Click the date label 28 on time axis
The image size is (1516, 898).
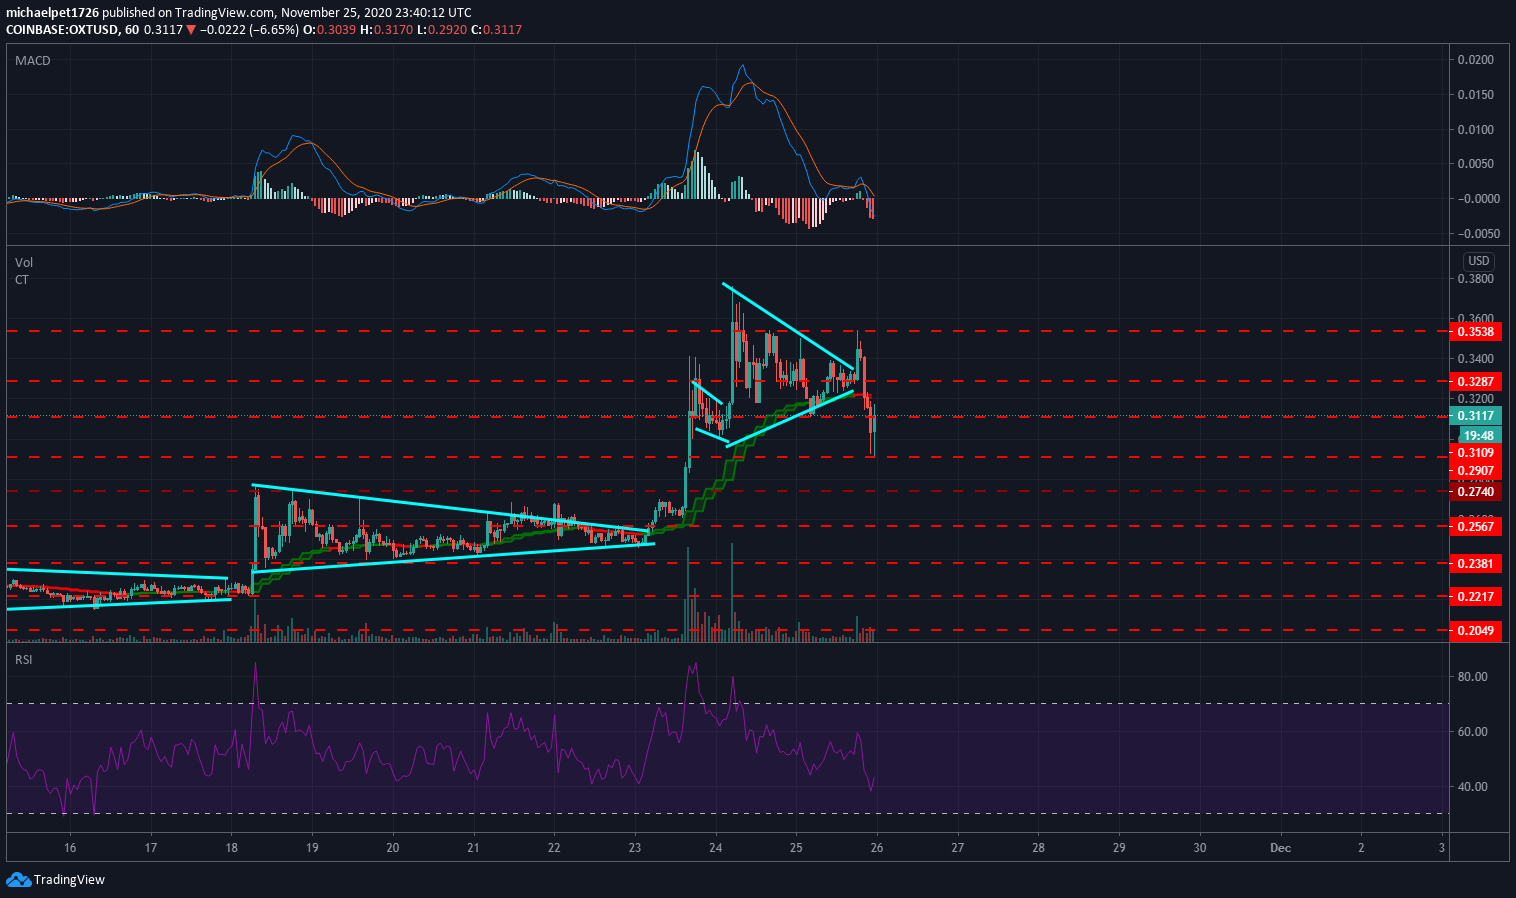[x=1038, y=848]
